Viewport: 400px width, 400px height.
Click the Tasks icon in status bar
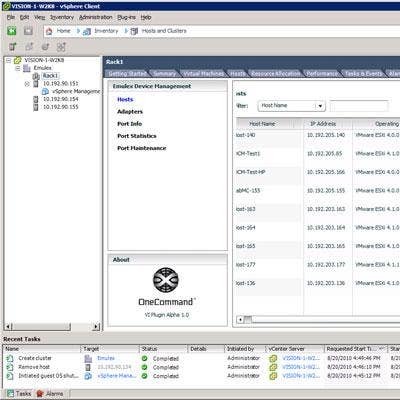click(11, 394)
